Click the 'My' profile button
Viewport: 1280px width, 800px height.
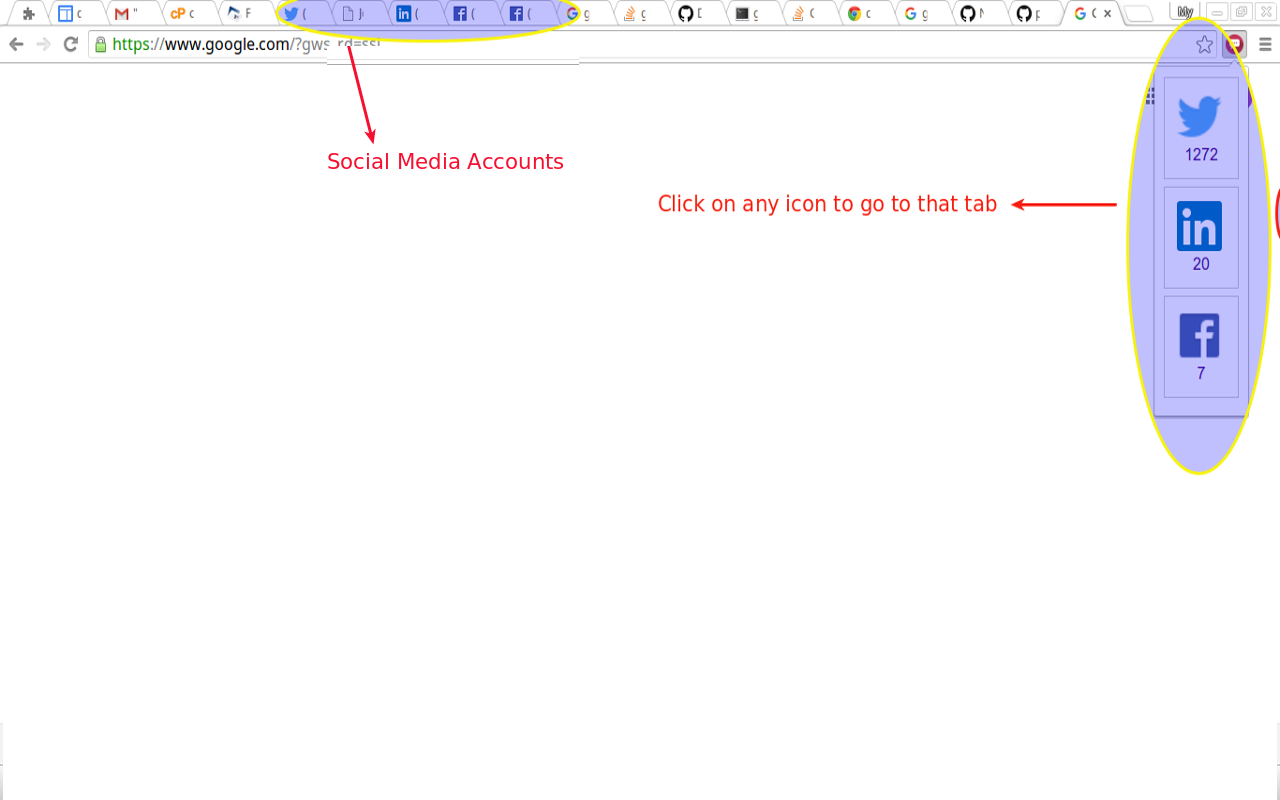pos(1185,12)
